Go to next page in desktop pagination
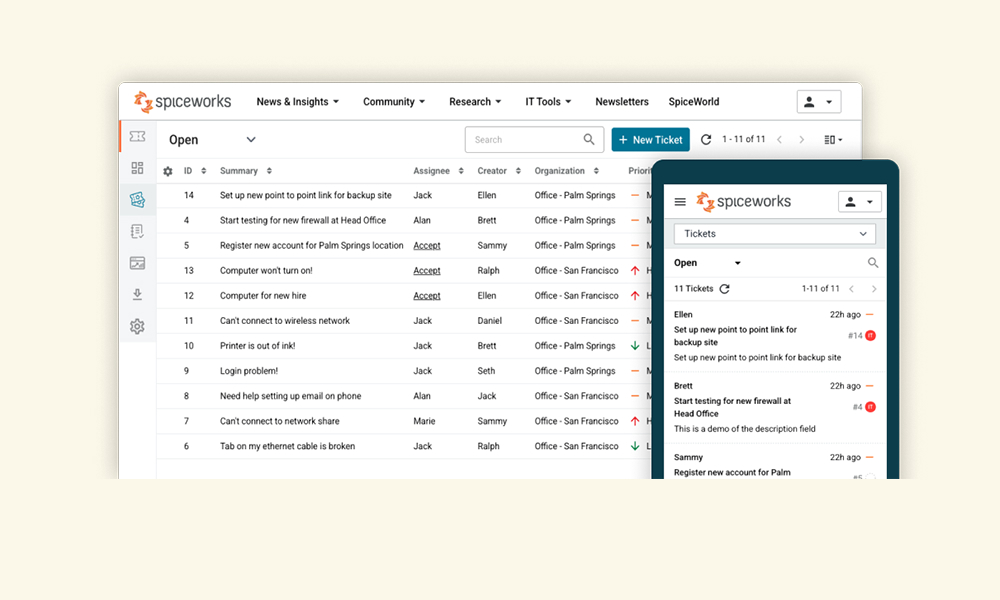This screenshot has width=1000, height=600. pos(802,139)
